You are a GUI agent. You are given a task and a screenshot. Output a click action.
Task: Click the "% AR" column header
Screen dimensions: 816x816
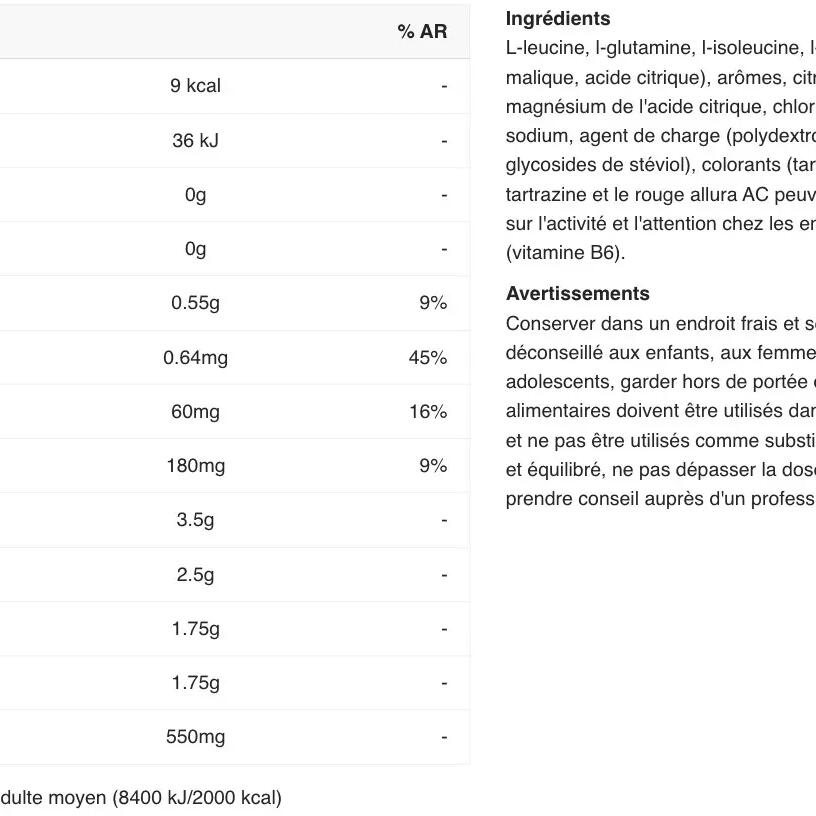click(421, 32)
